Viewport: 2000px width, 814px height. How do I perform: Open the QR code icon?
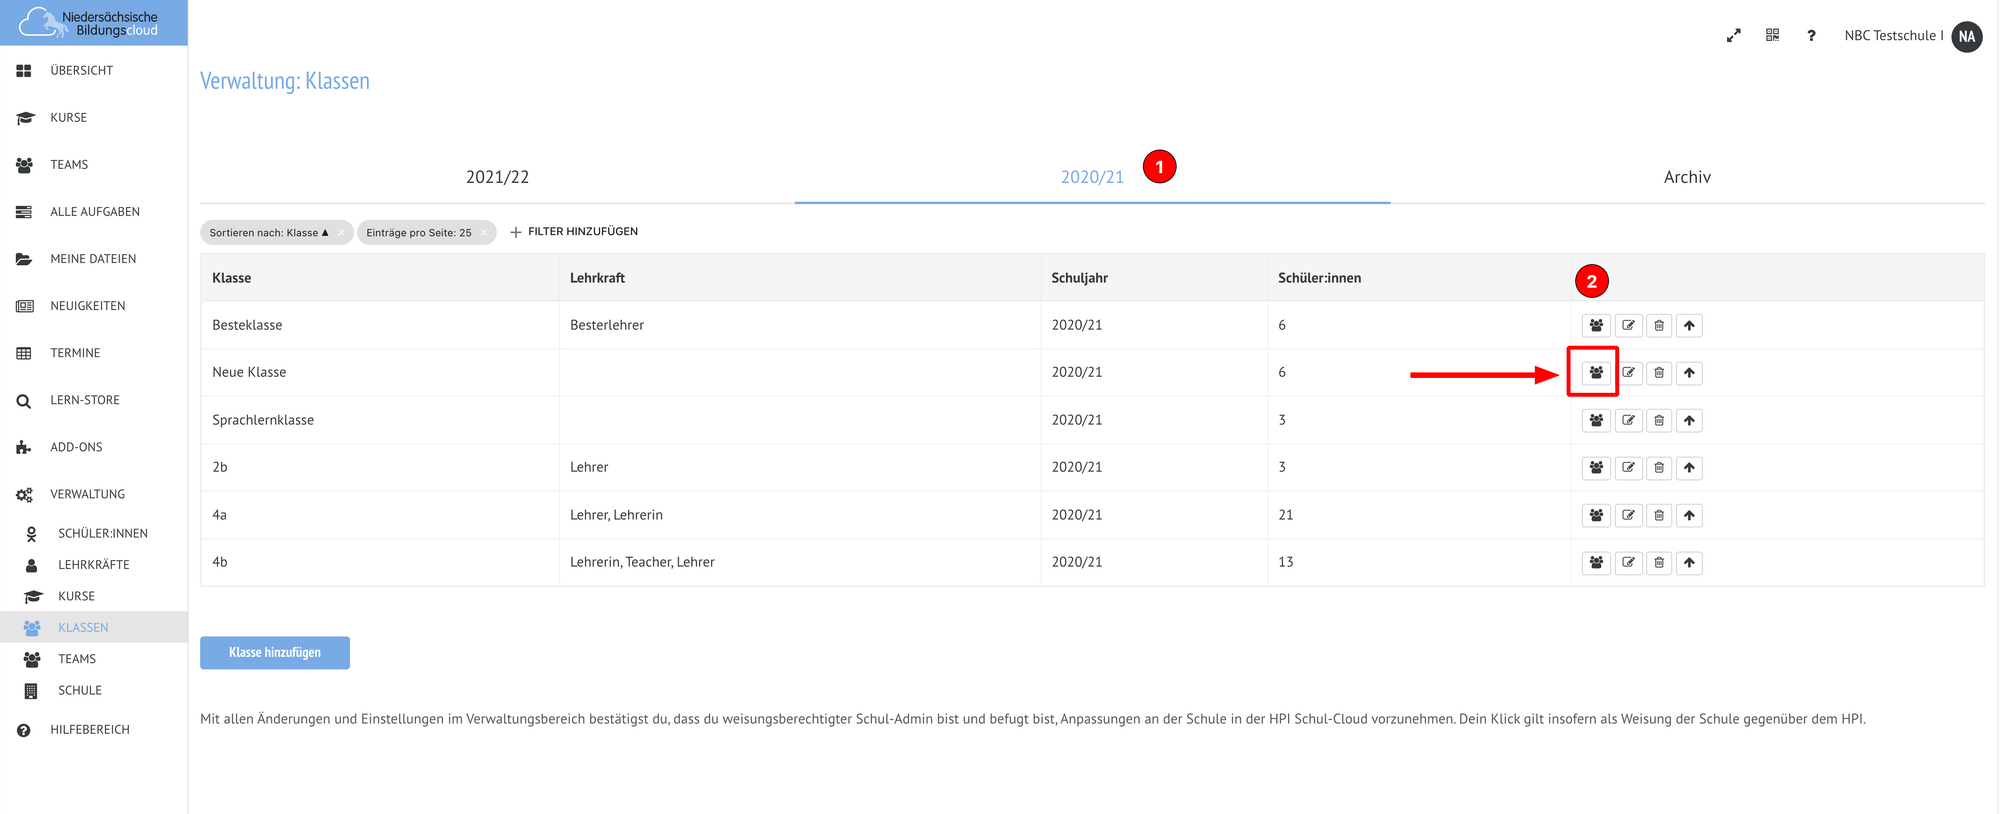(x=1772, y=36)
